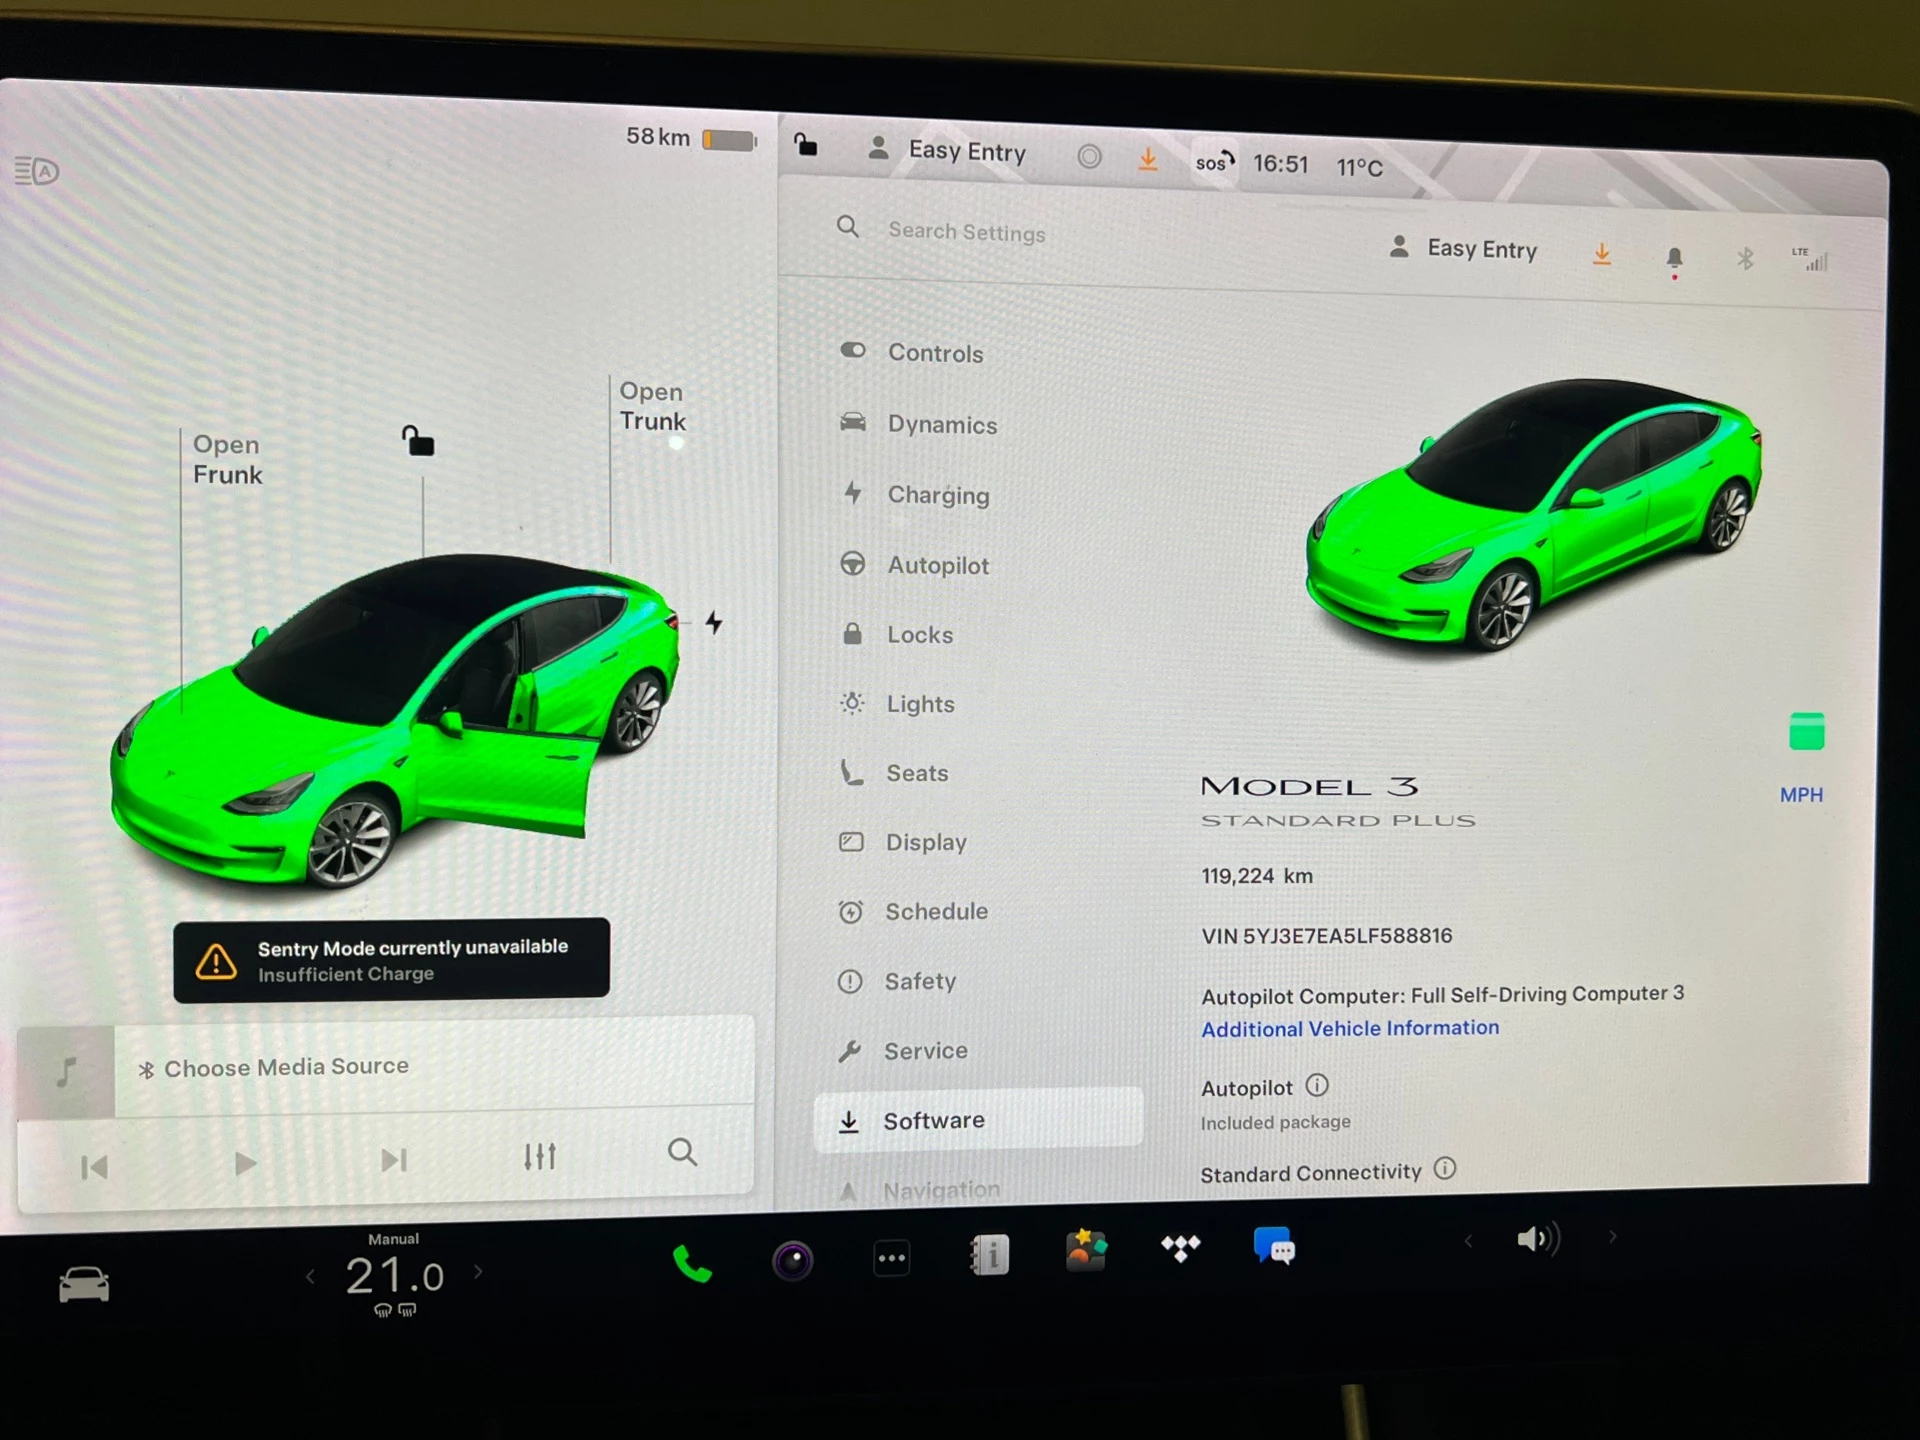The width and height of the screenshot is (1920, 1440).
Task: Tap the orange download icon in status bar
Action: (1148, 159)
